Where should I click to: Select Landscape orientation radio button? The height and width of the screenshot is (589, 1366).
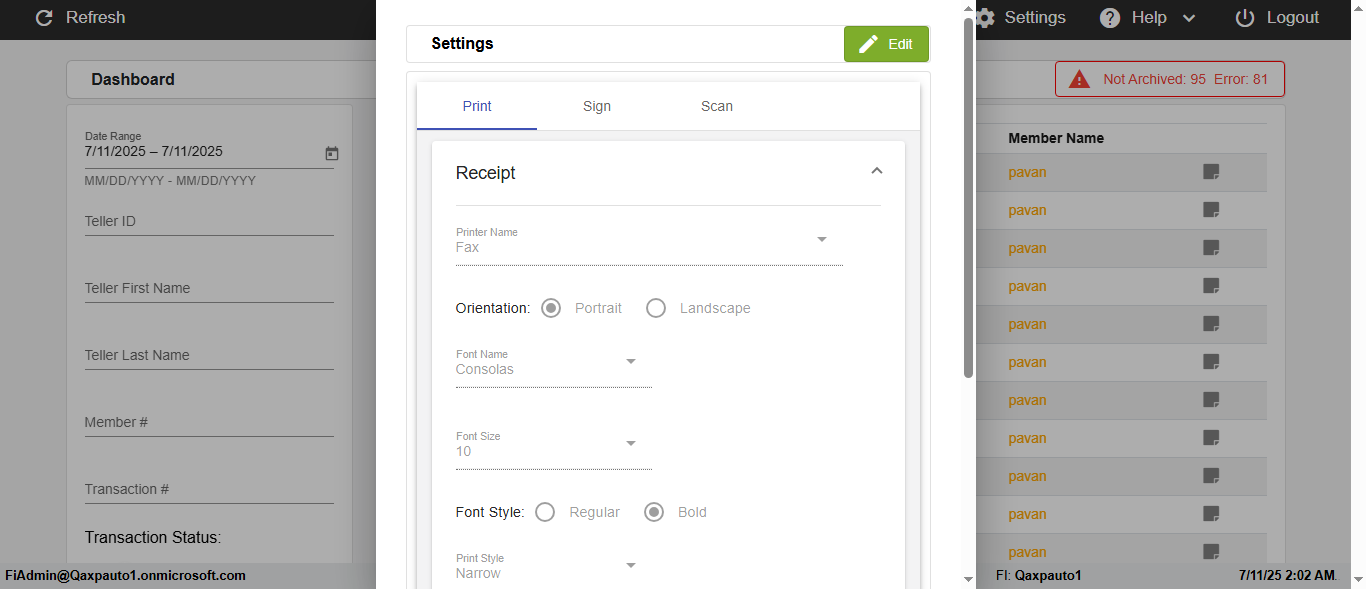(656, 308)
